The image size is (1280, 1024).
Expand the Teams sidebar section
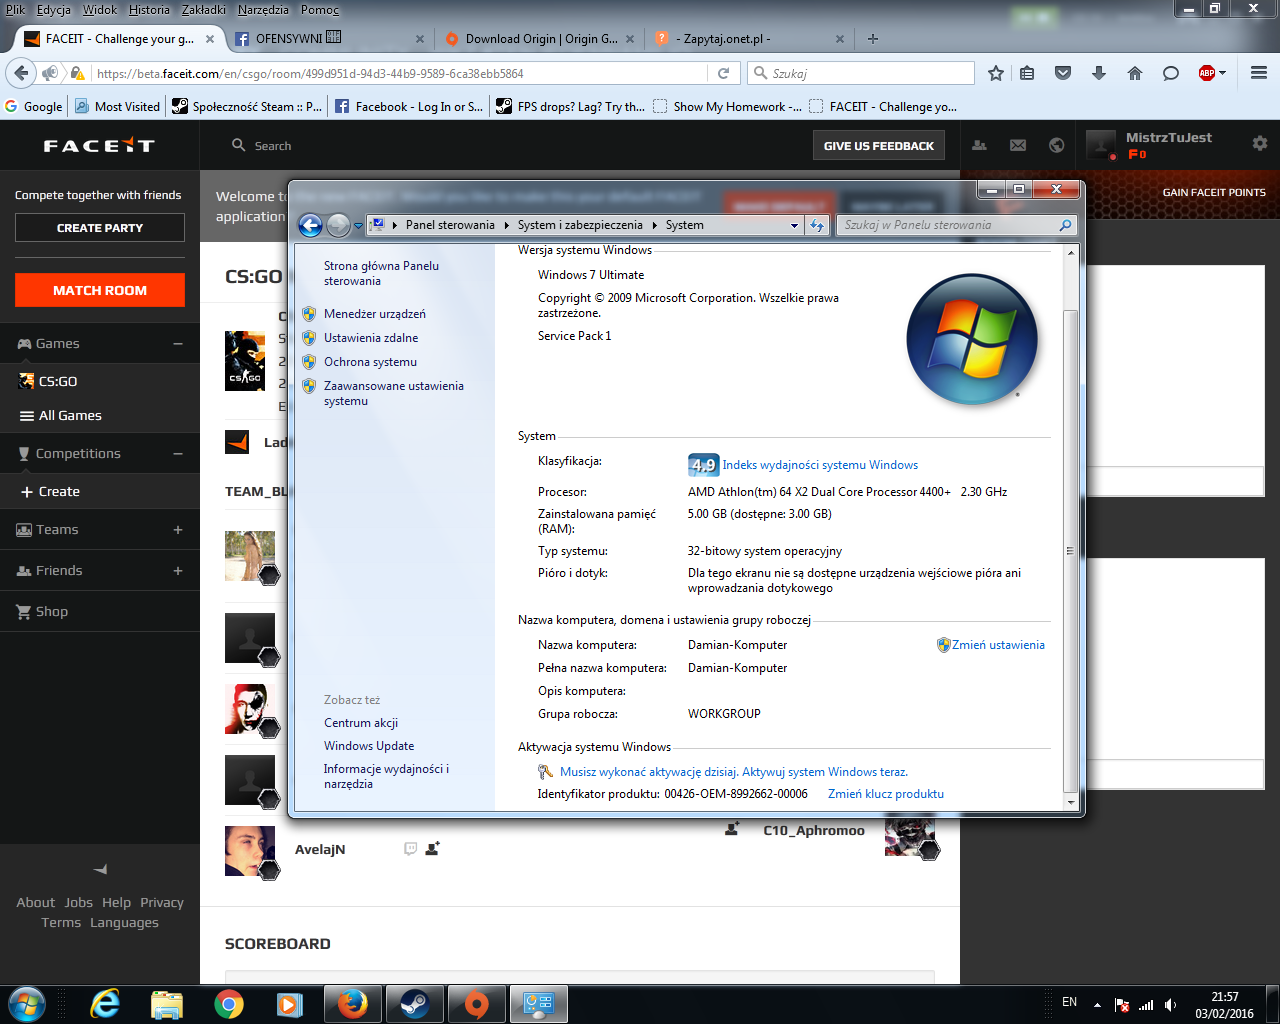click(x=178, y=530)
